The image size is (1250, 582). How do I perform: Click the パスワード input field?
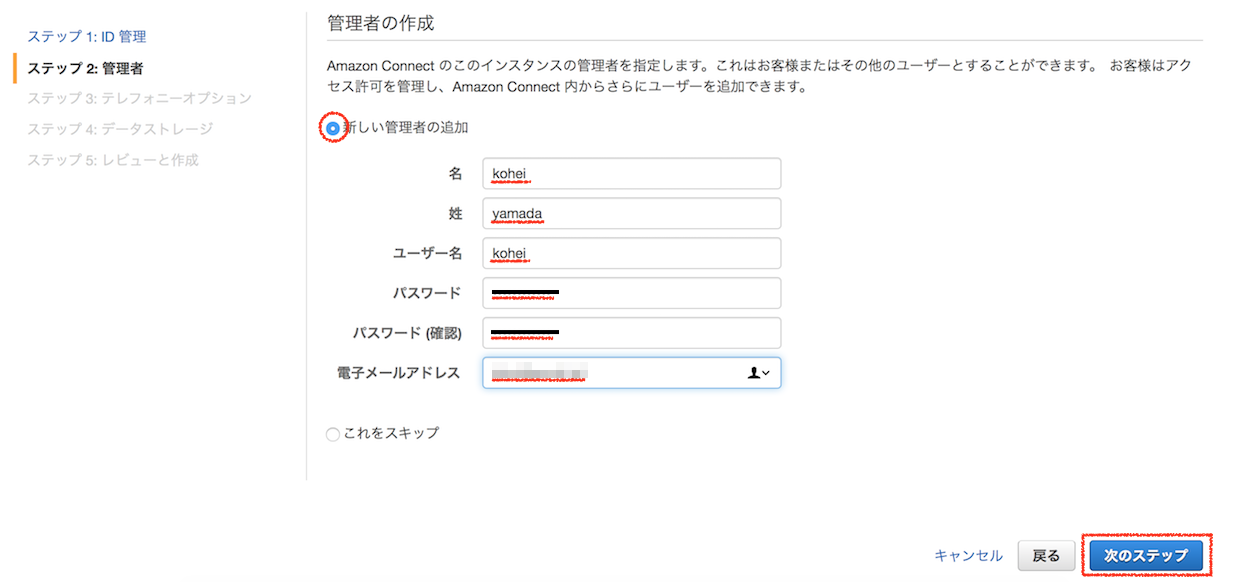pos(632,293)
